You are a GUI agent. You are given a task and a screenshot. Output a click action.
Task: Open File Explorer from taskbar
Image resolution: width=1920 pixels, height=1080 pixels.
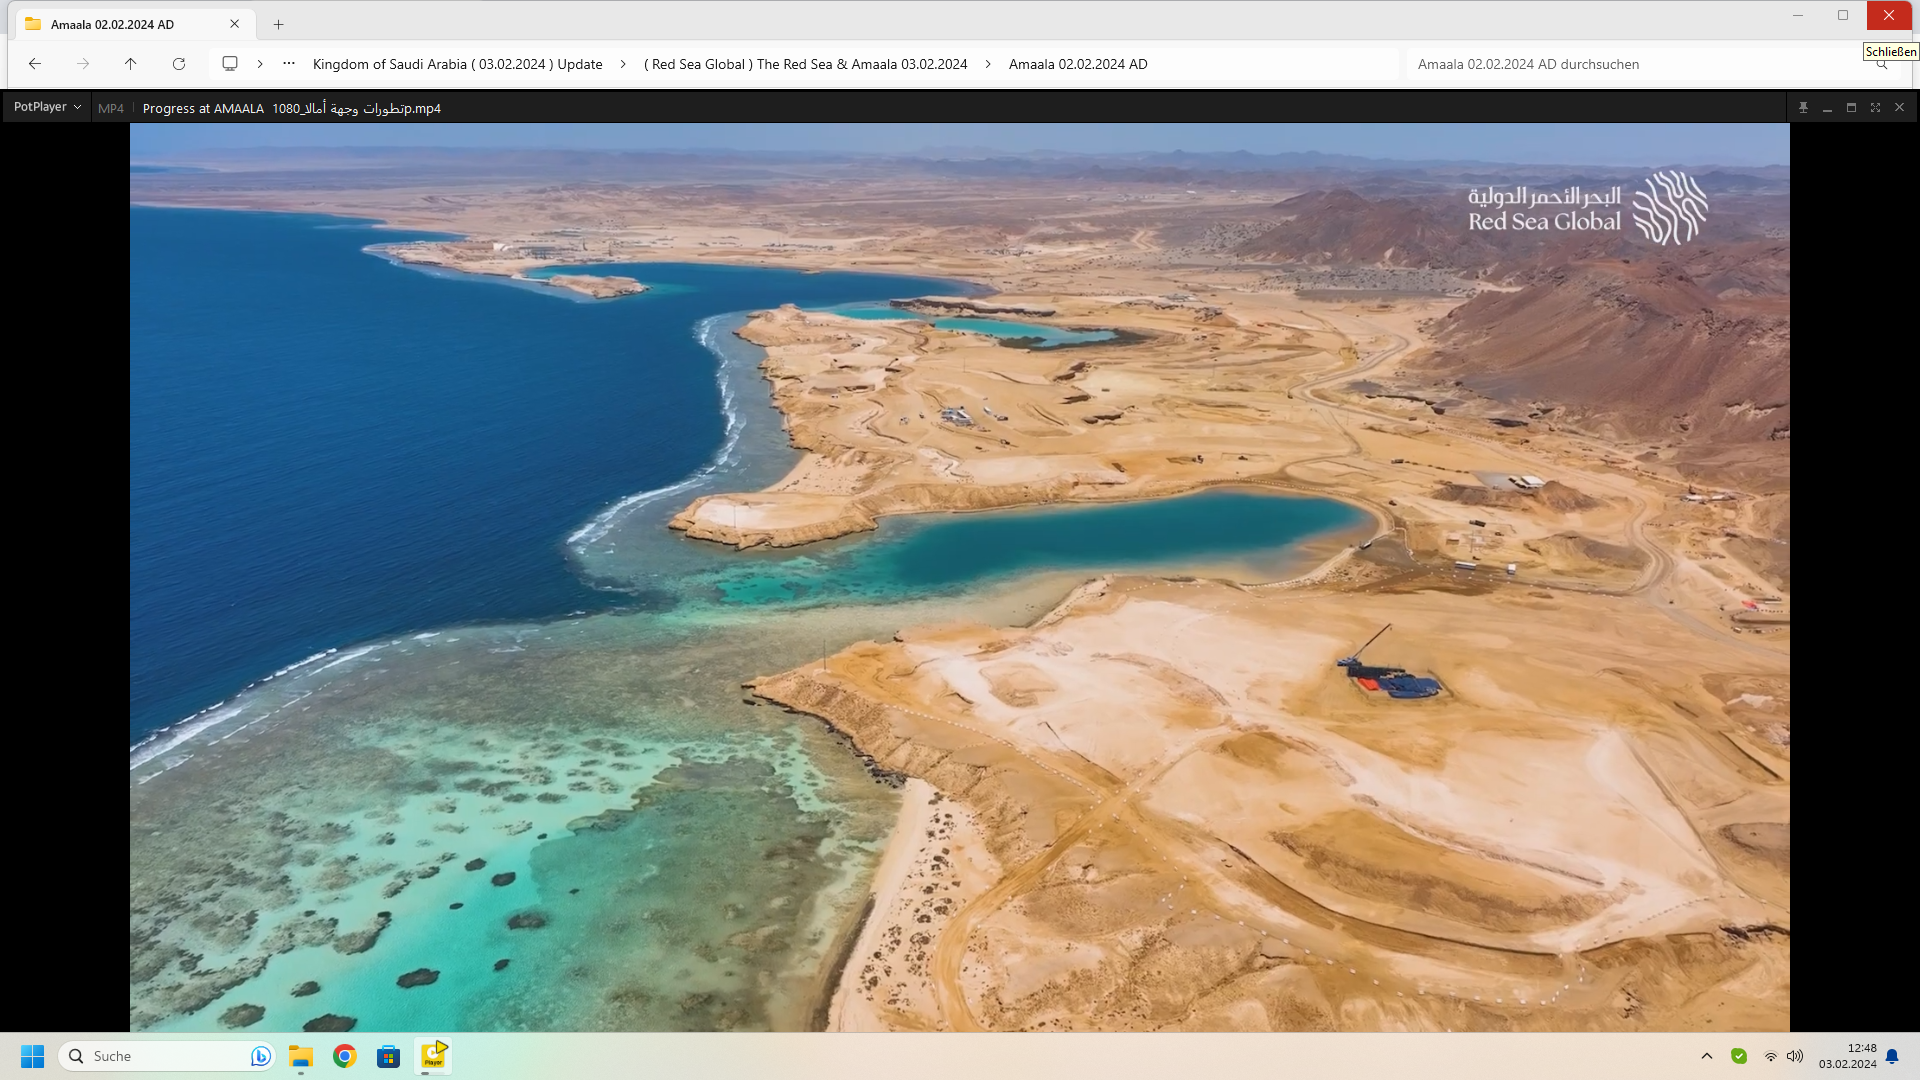pyautogui.click(x=301, y=1056)
